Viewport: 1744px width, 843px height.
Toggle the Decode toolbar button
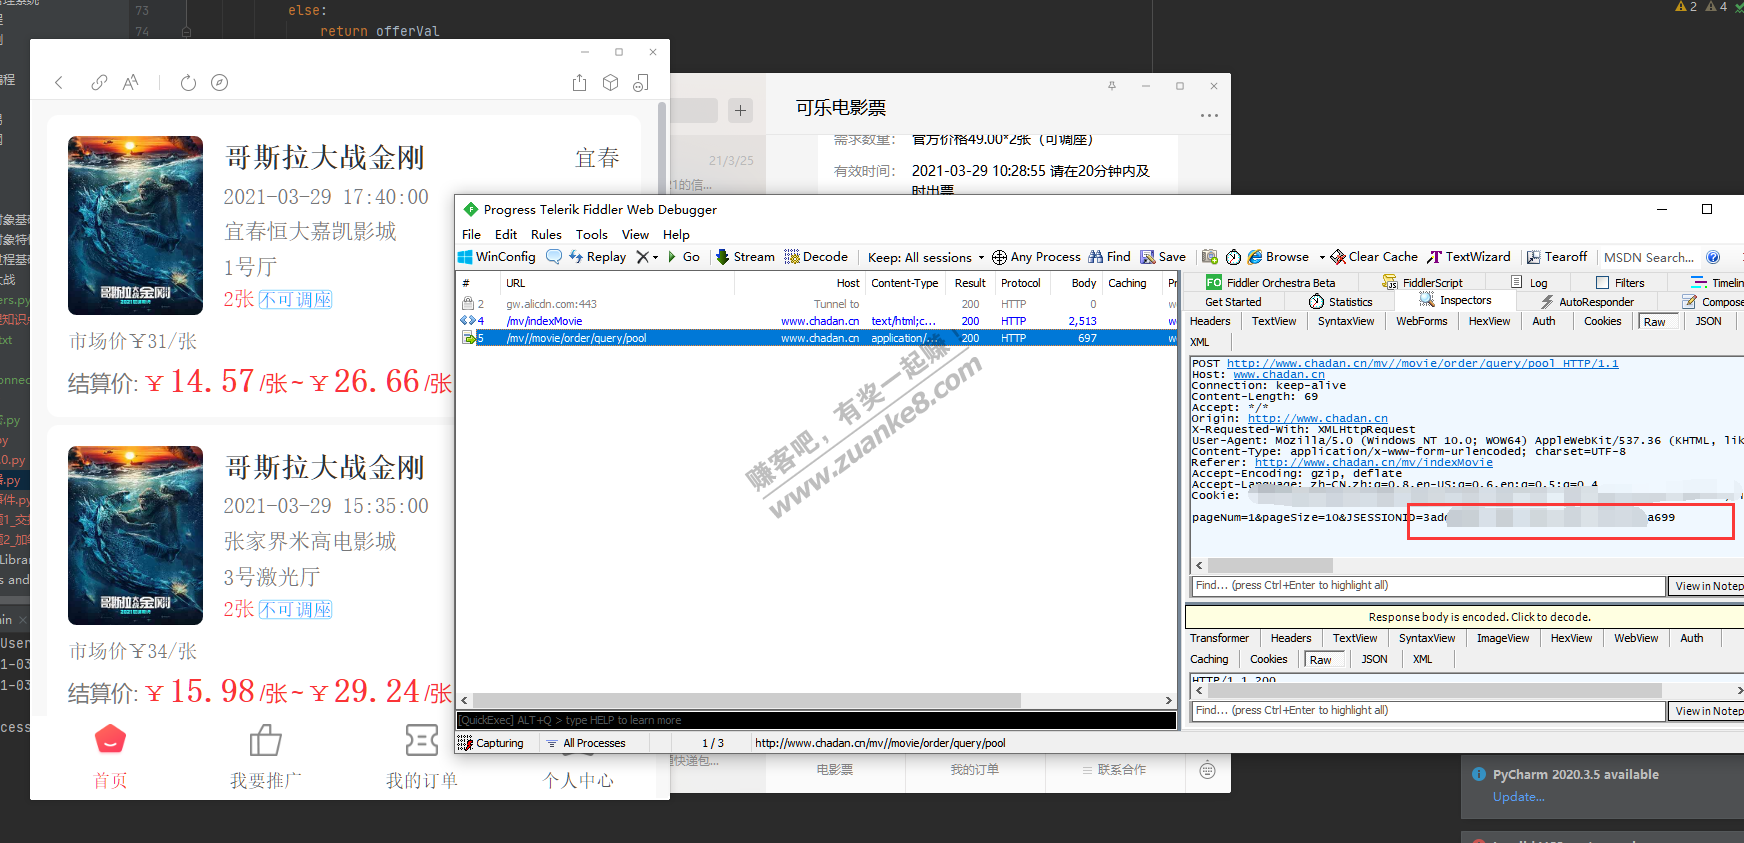816,257
